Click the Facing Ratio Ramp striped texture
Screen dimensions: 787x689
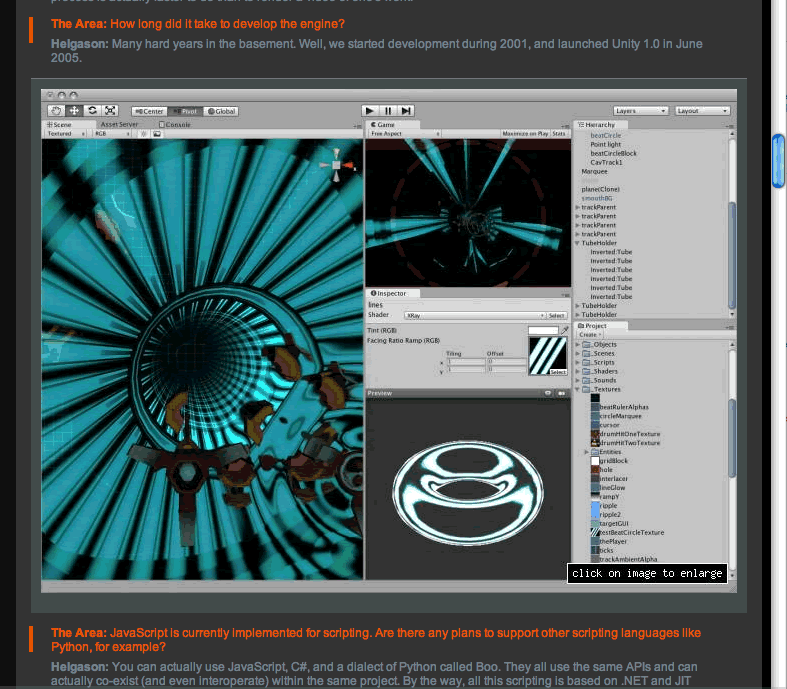coord(548,356)
